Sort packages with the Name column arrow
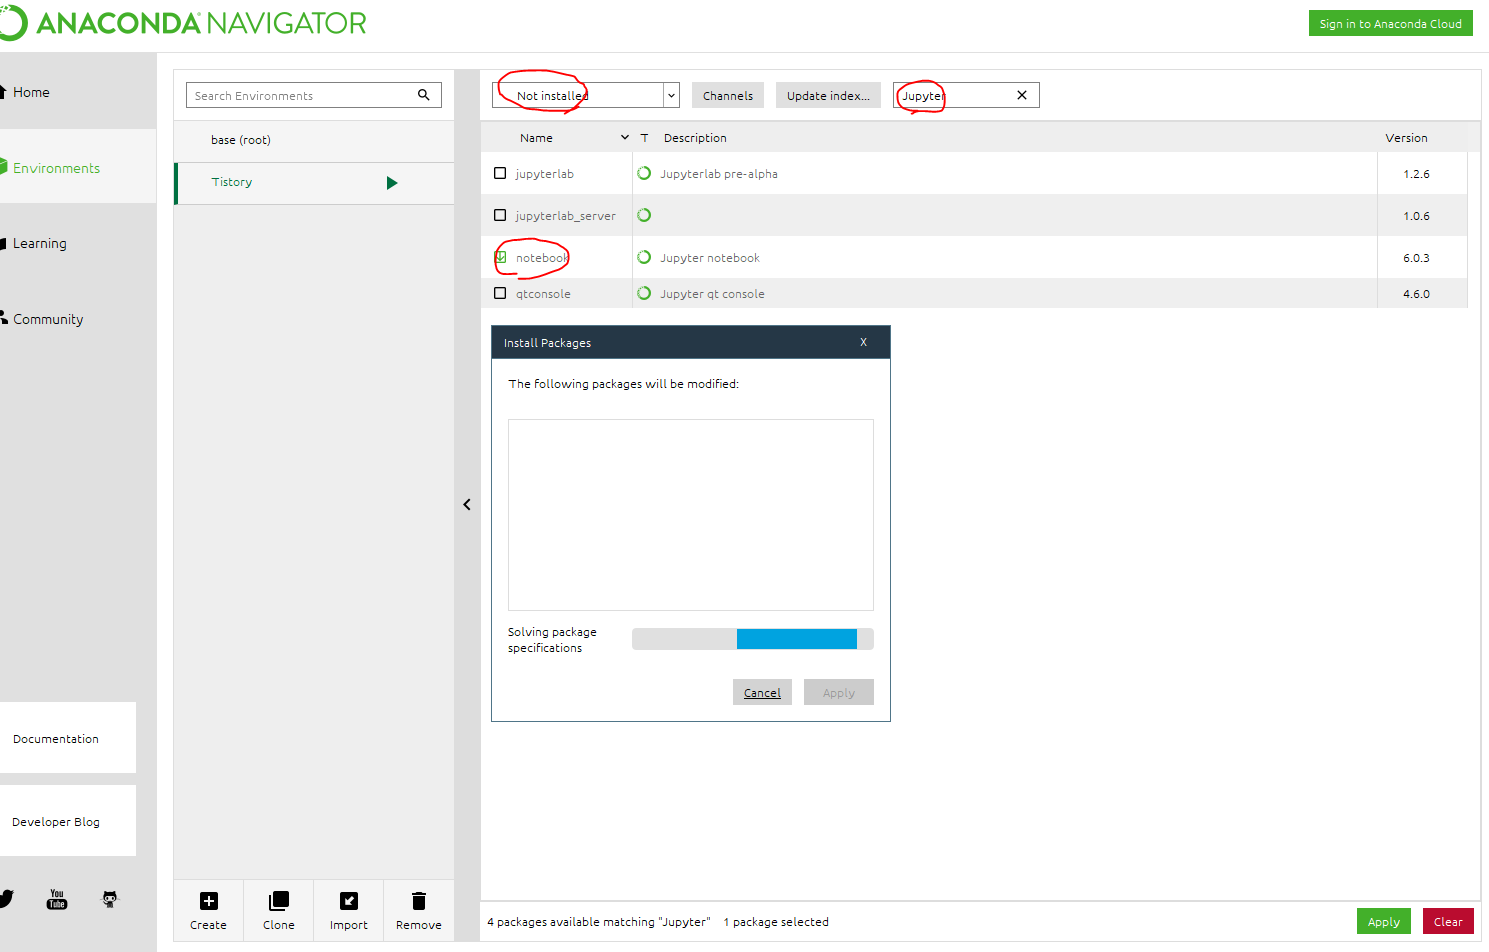This screenshot has height=952, width=1489. 625,138
